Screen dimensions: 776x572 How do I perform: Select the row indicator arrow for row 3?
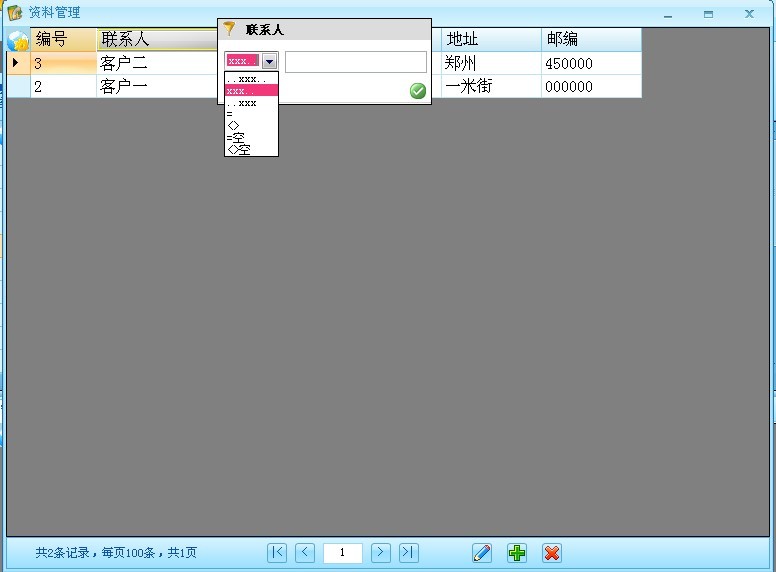(x=18, y=63)
